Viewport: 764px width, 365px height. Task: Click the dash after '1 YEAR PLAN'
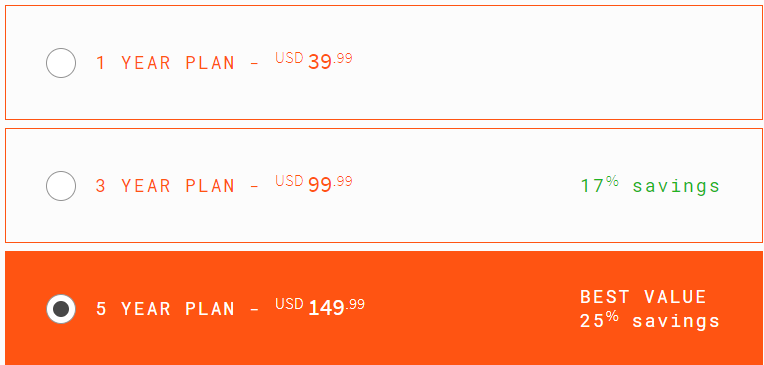(254, 64)
